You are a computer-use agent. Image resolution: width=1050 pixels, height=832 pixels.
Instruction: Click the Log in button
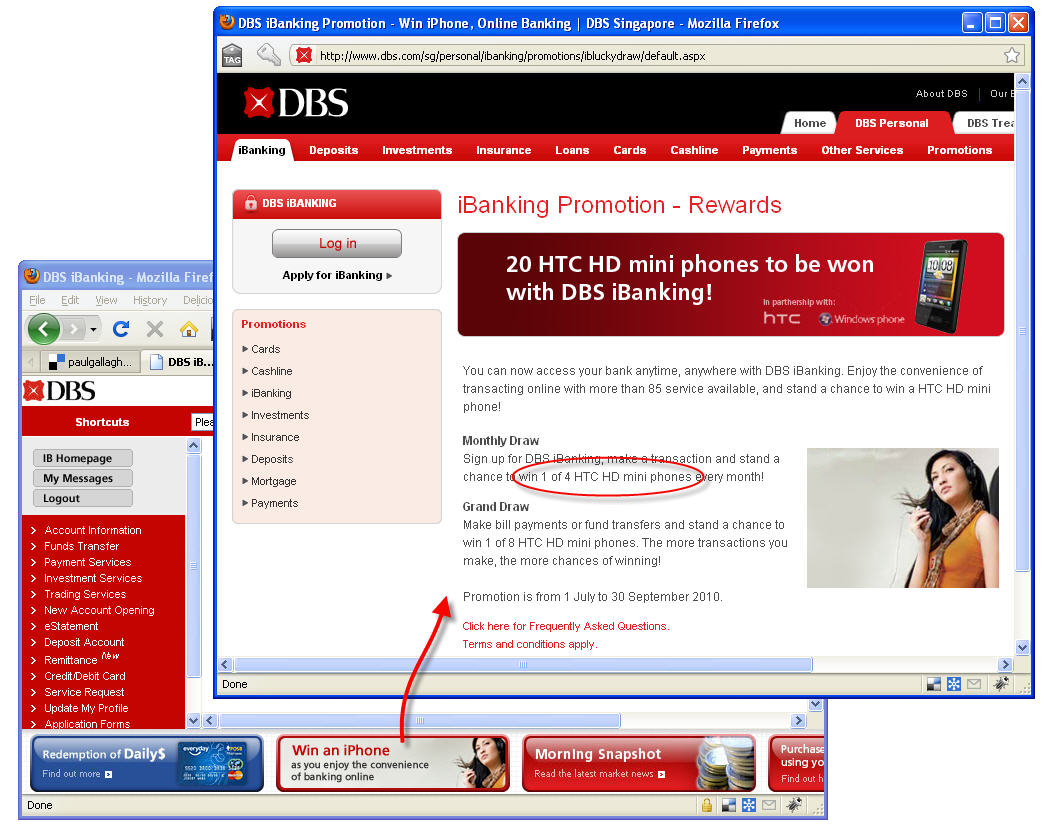tap(337, 243)
